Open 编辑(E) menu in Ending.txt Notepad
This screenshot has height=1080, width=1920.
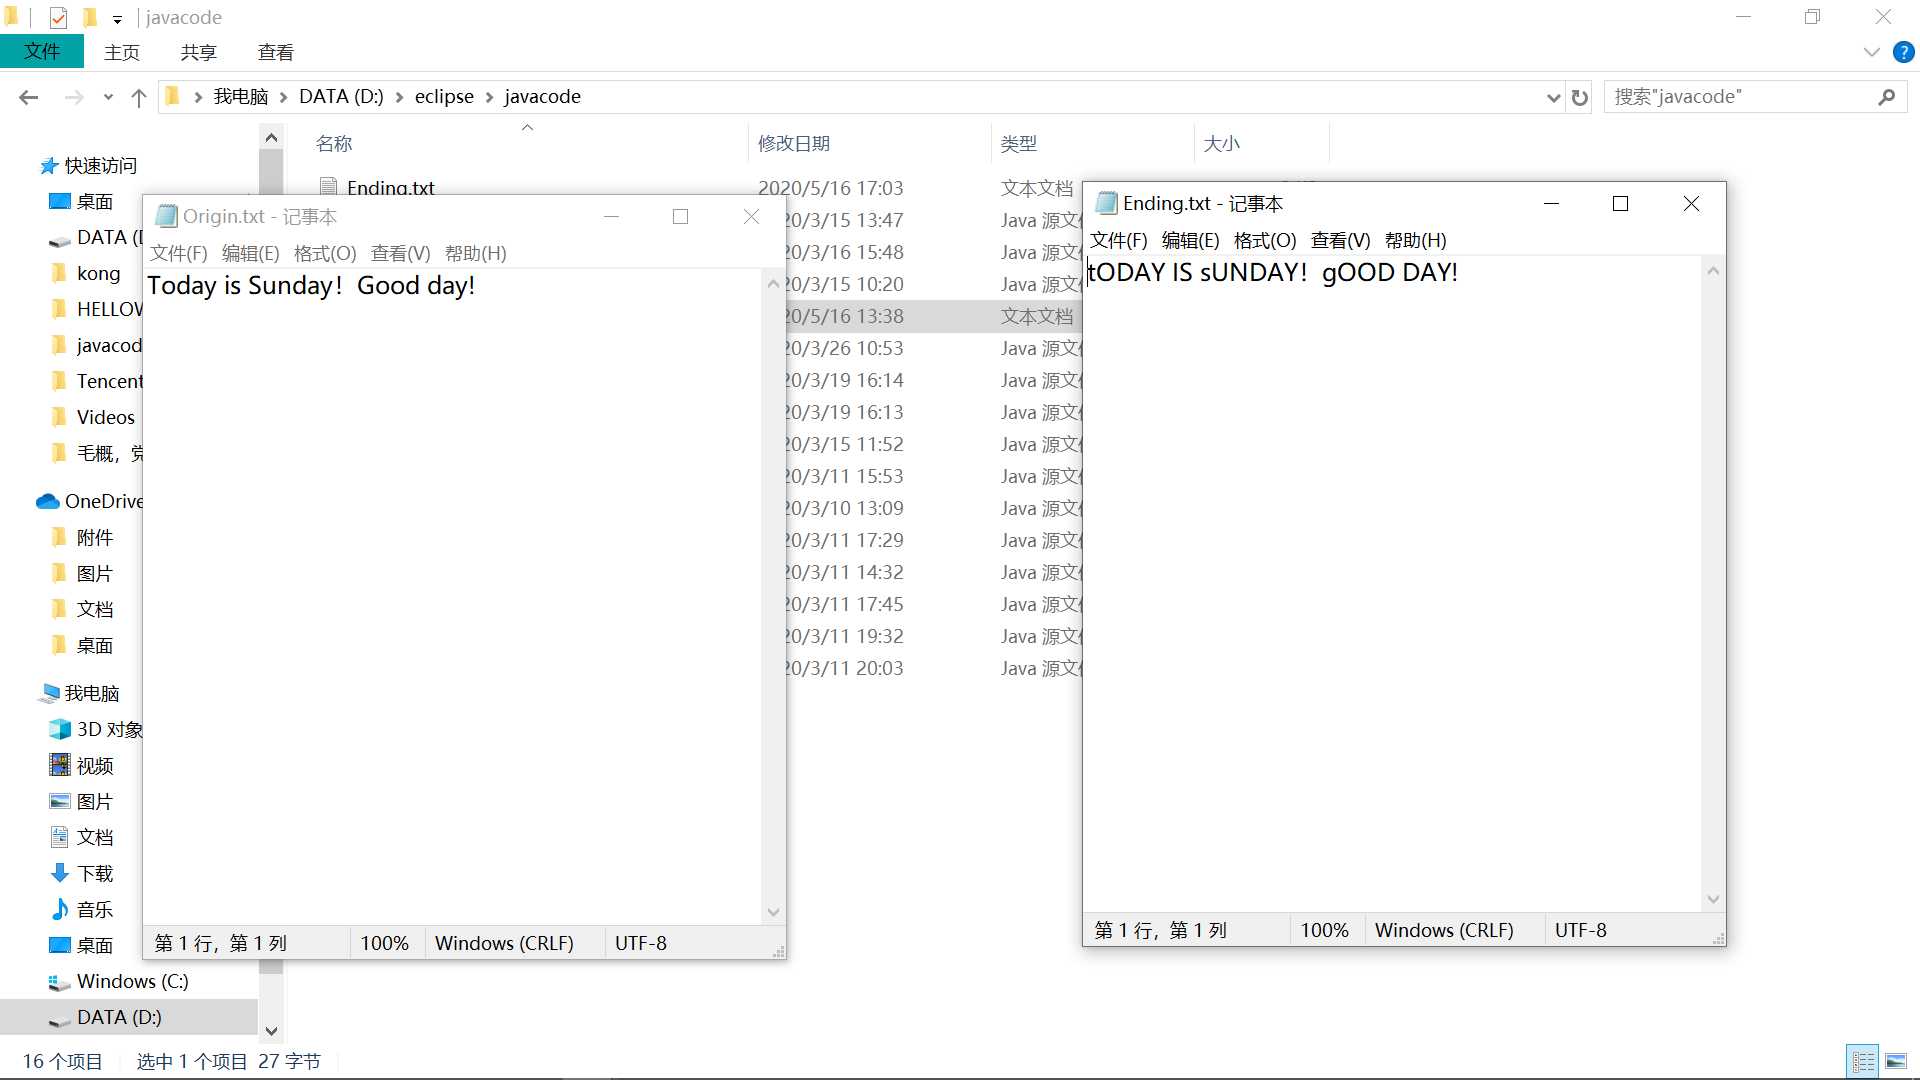1190,240
